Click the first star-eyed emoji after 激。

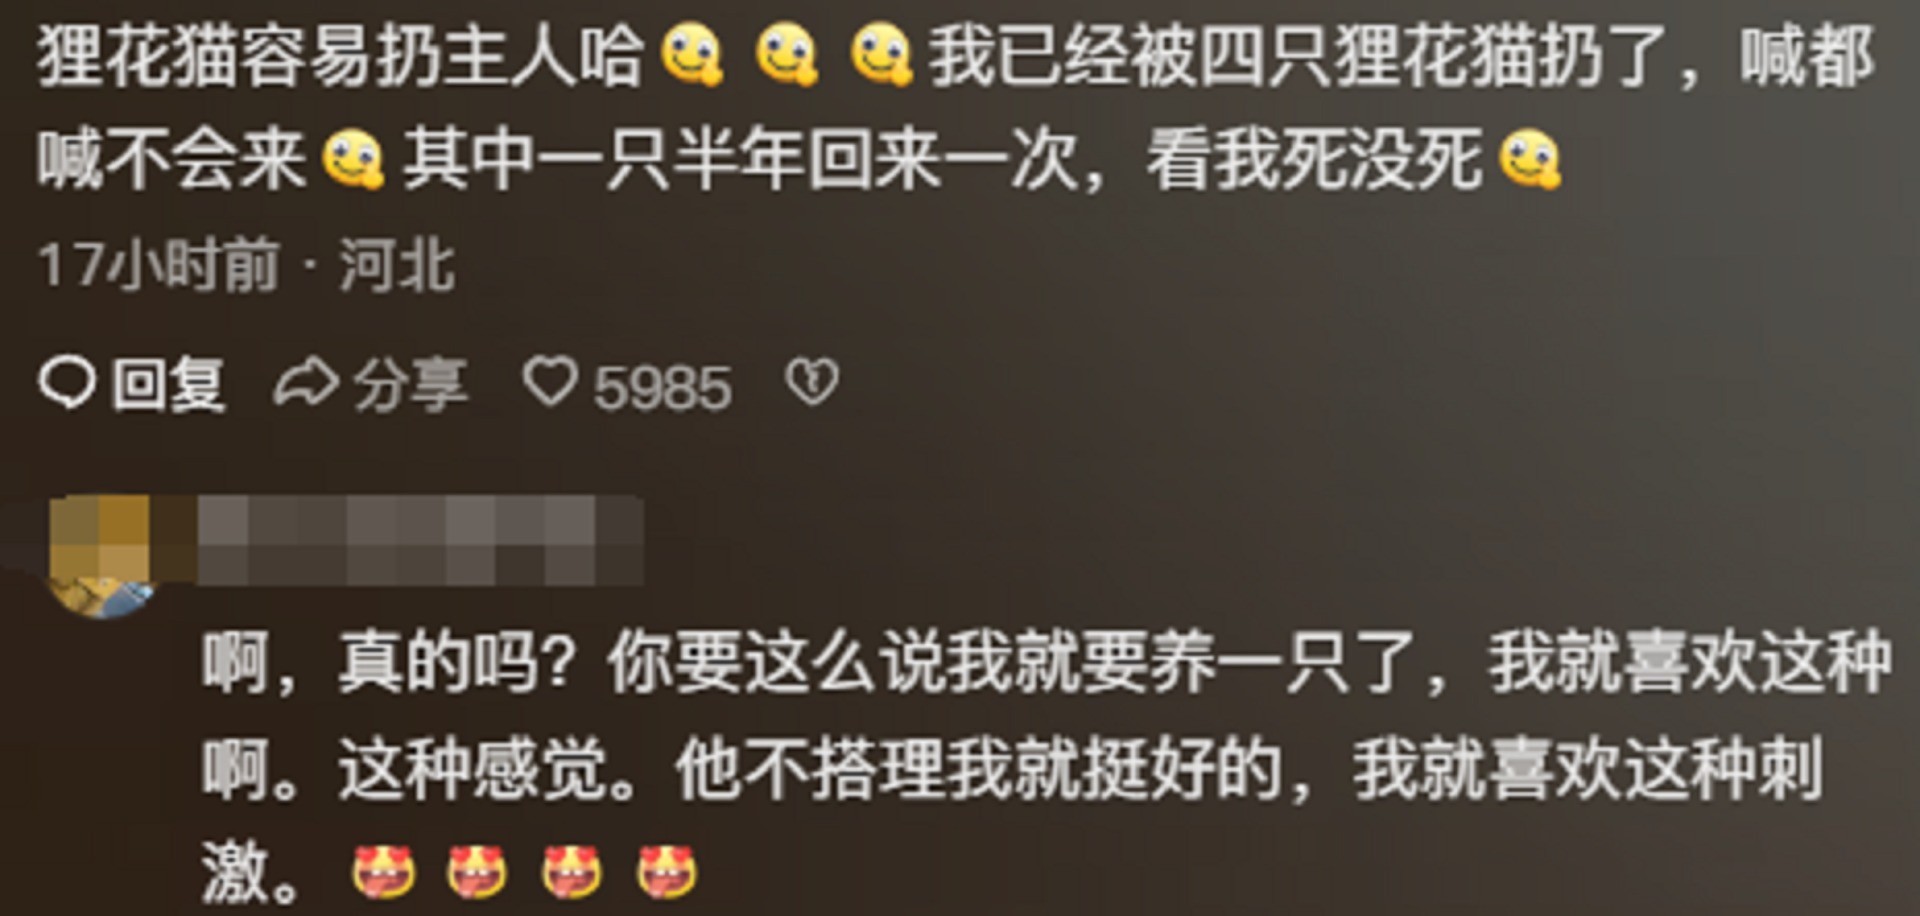click(383, 871)
